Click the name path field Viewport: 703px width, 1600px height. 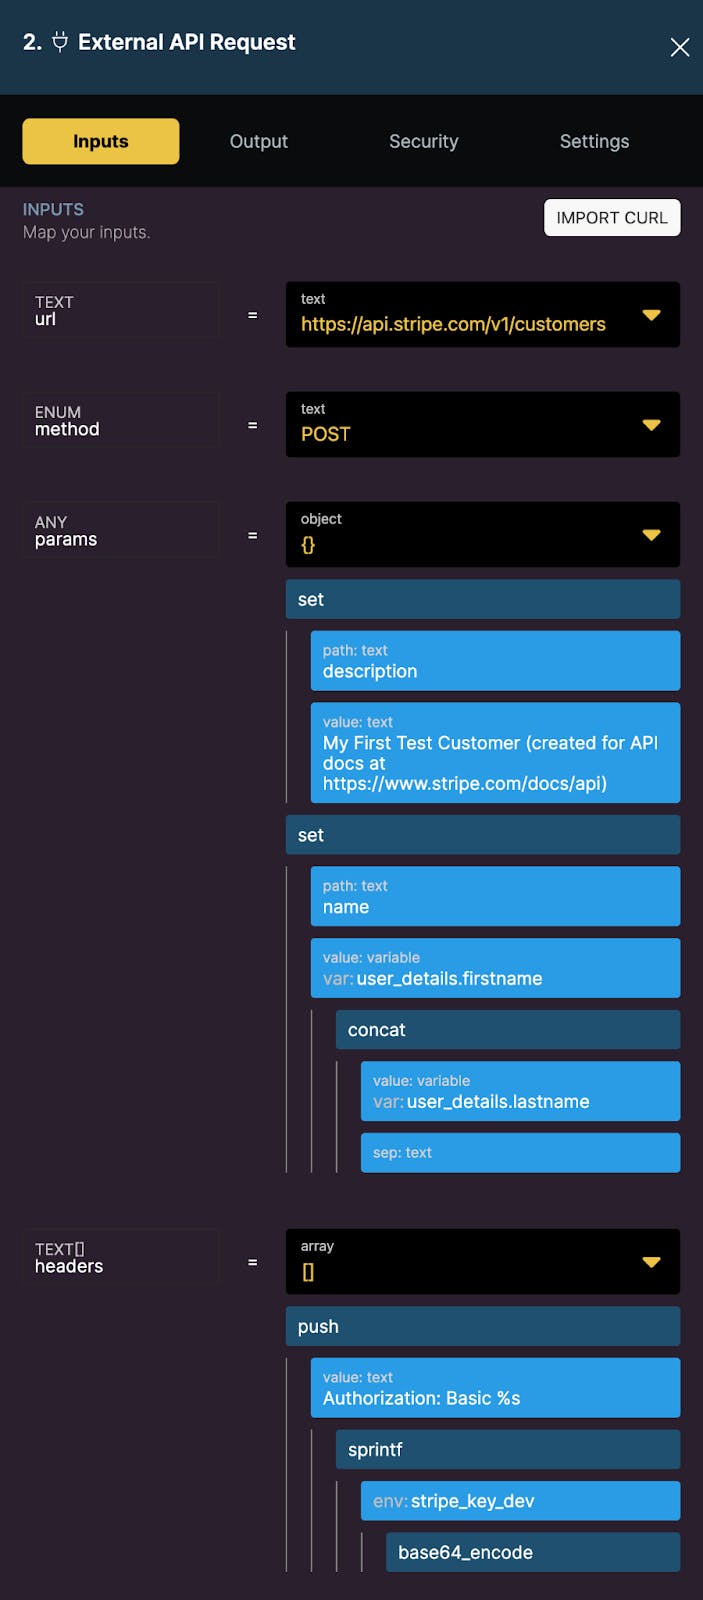(x=495, y=897)
